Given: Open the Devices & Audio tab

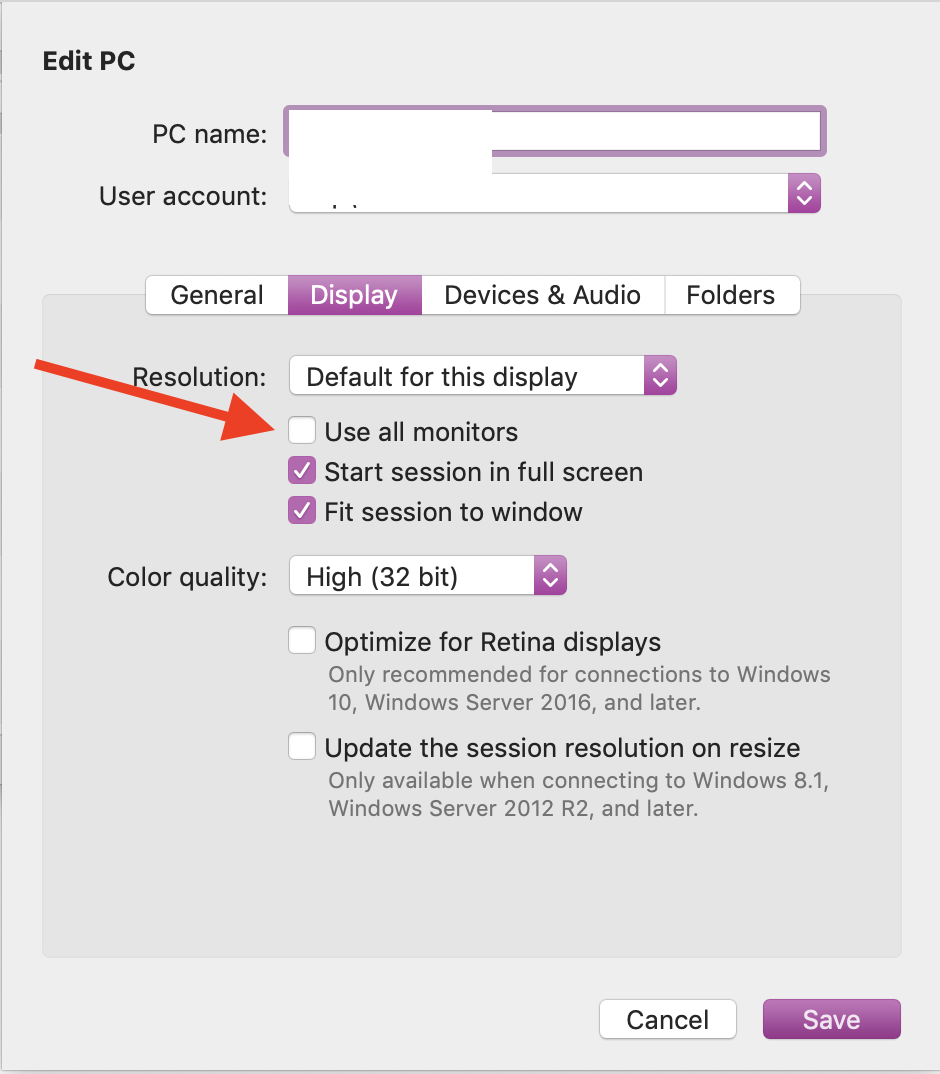Looking at the screenshot, I should point(542,295).
